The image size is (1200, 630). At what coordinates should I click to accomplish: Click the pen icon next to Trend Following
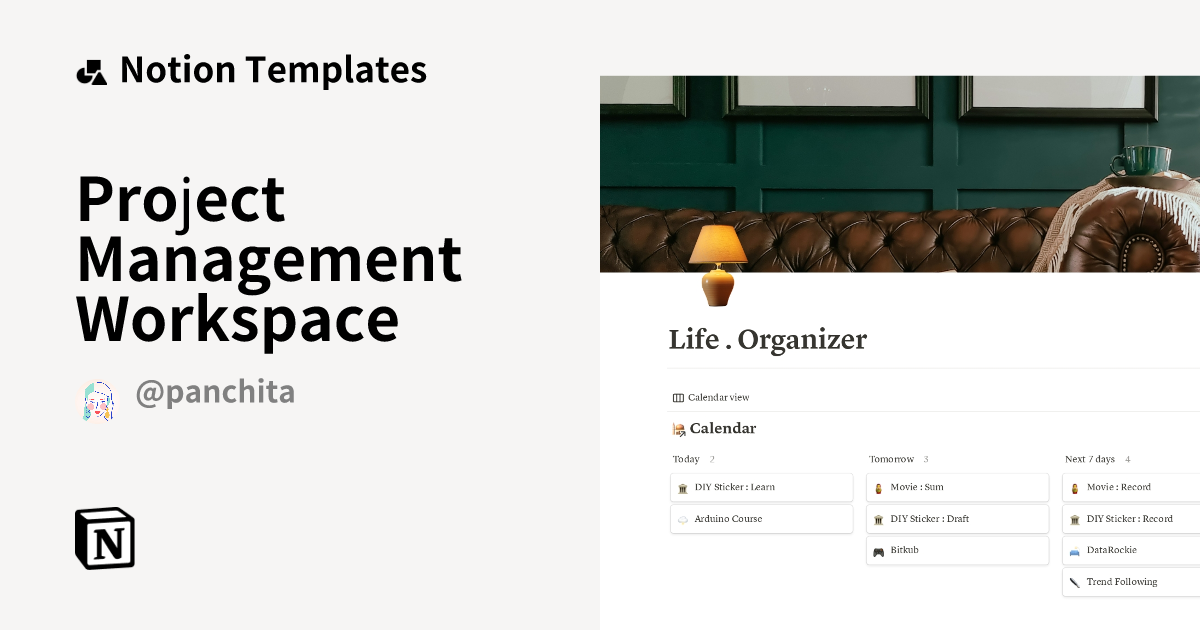click(1075, 581)
